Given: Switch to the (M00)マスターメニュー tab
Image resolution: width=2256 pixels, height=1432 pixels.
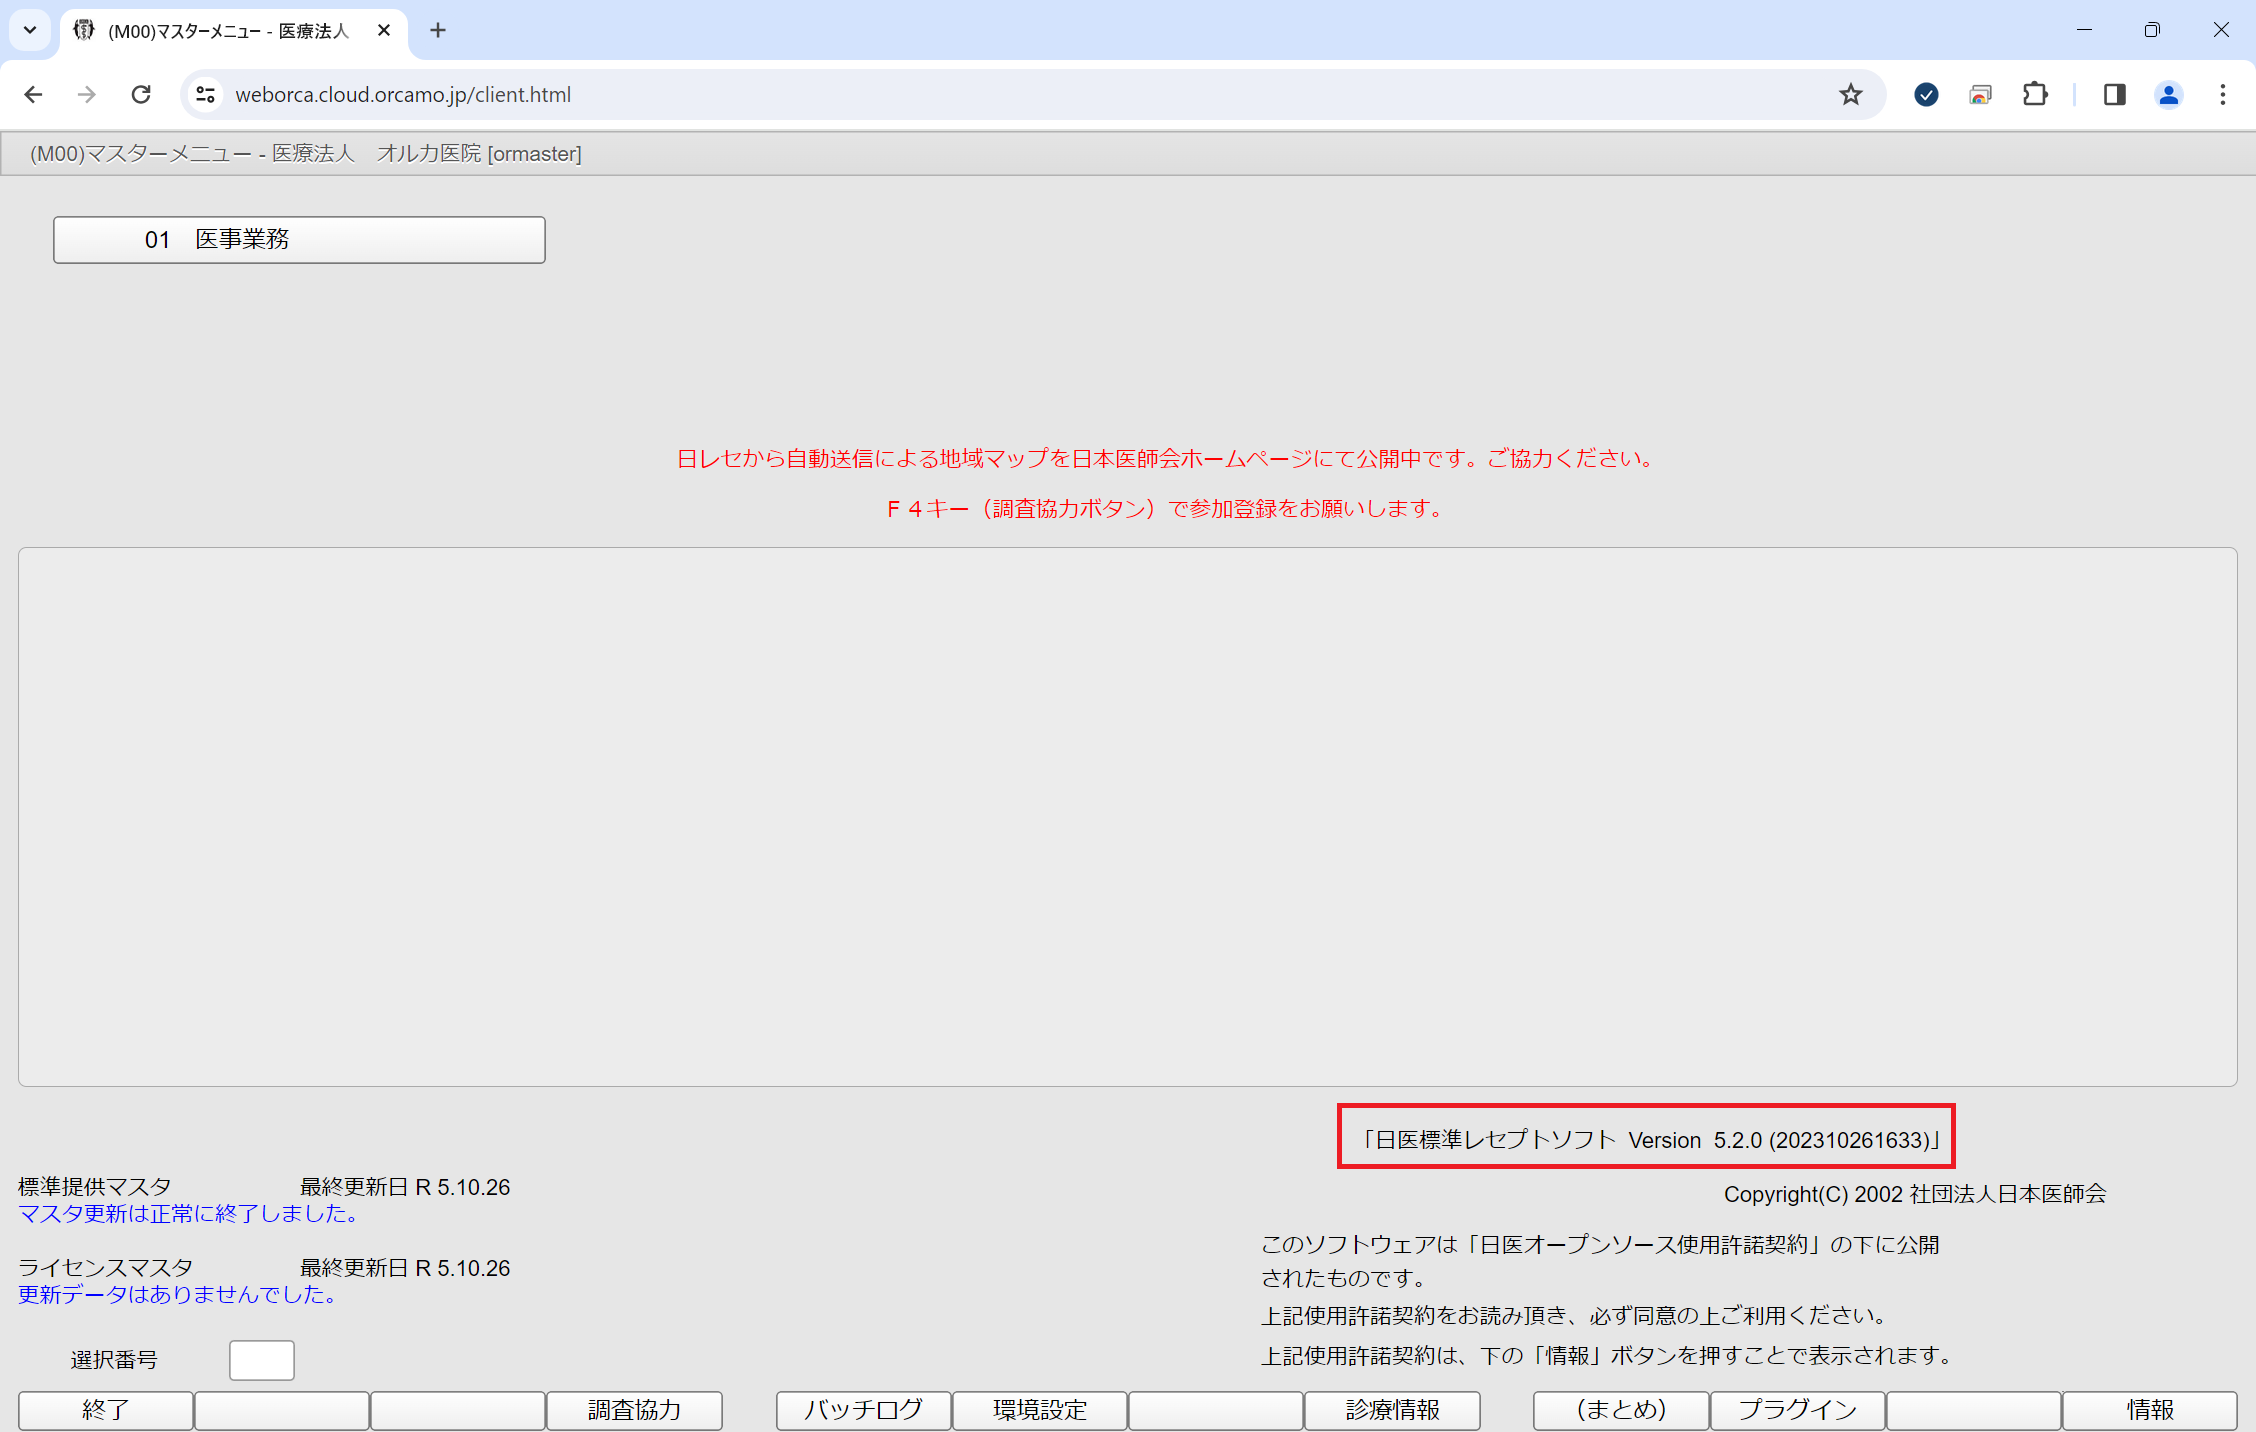Looking at the screenshot, I should click(220, 30).
